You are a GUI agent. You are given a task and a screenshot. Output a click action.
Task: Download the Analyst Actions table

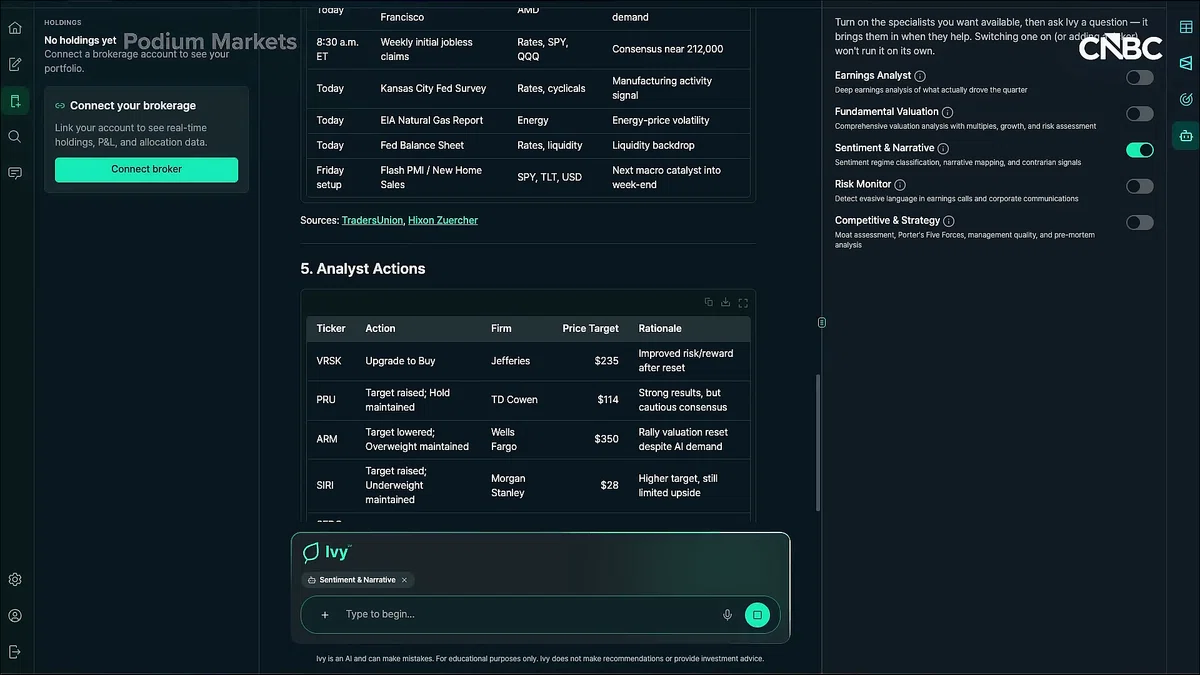coord(725,302)
